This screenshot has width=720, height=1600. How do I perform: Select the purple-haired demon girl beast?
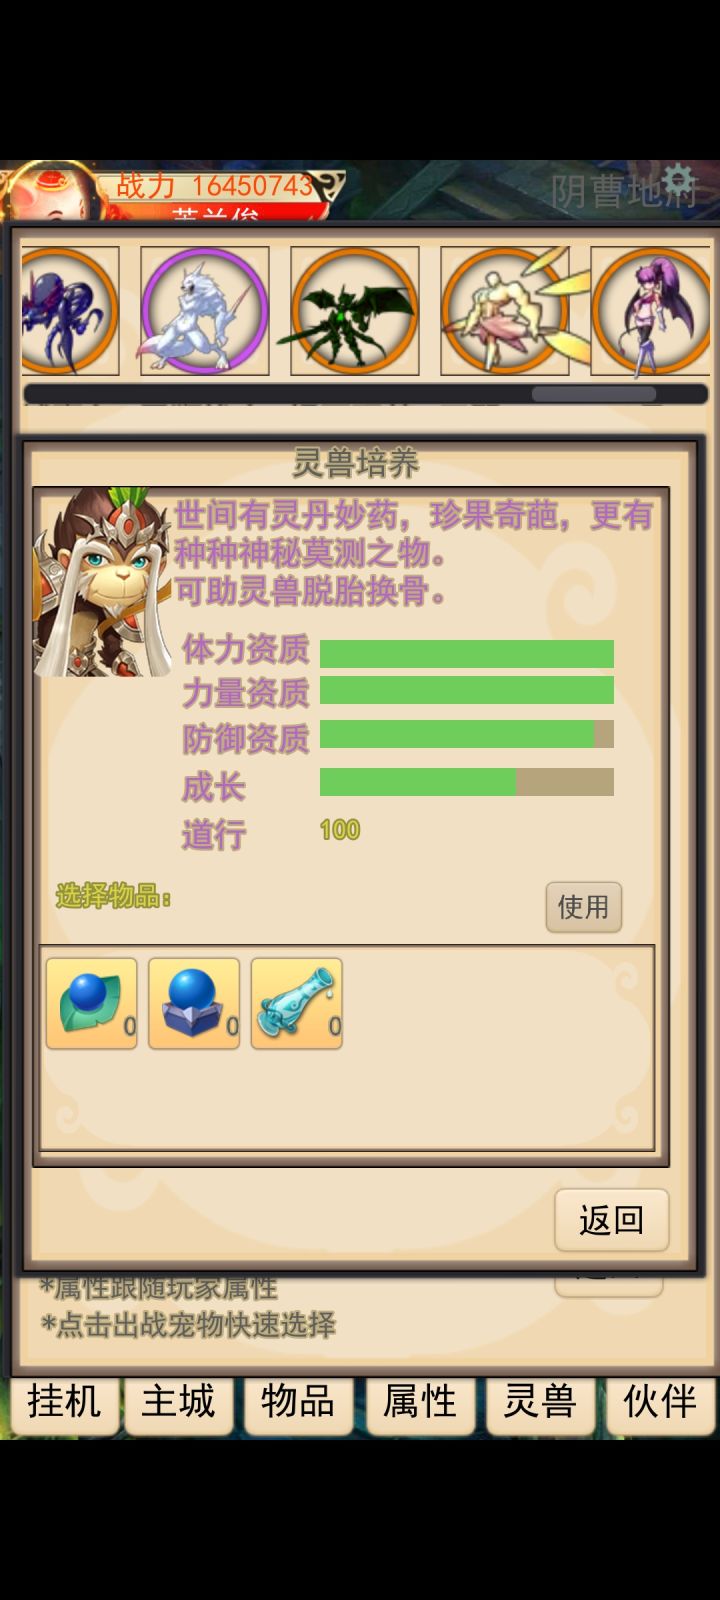(x=651, y=311)
